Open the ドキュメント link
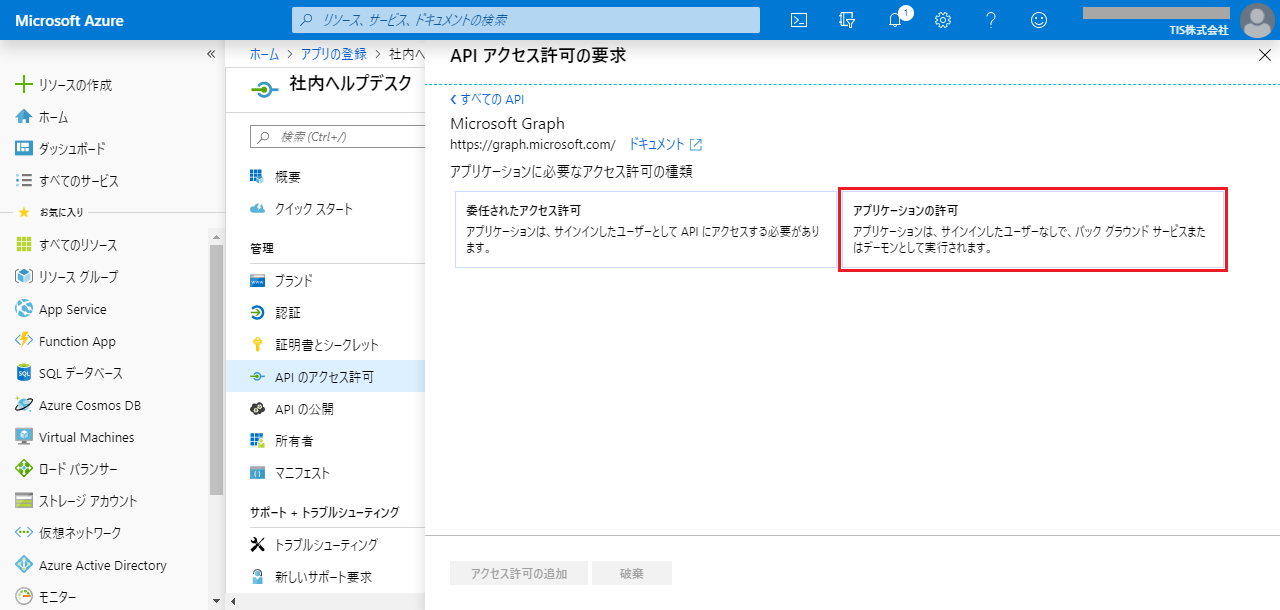This screenshot has width=1280, height=610. click(x=656, y=145)
